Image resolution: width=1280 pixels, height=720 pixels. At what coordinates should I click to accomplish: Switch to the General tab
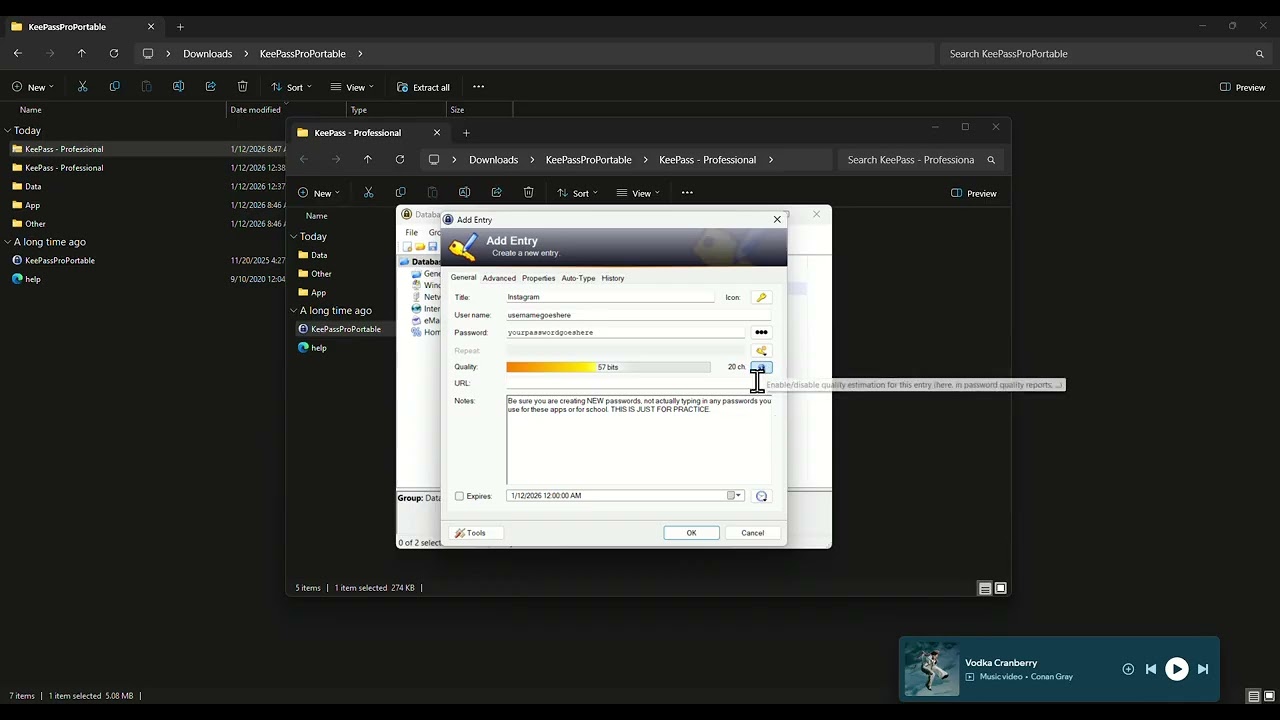[463, 278]
